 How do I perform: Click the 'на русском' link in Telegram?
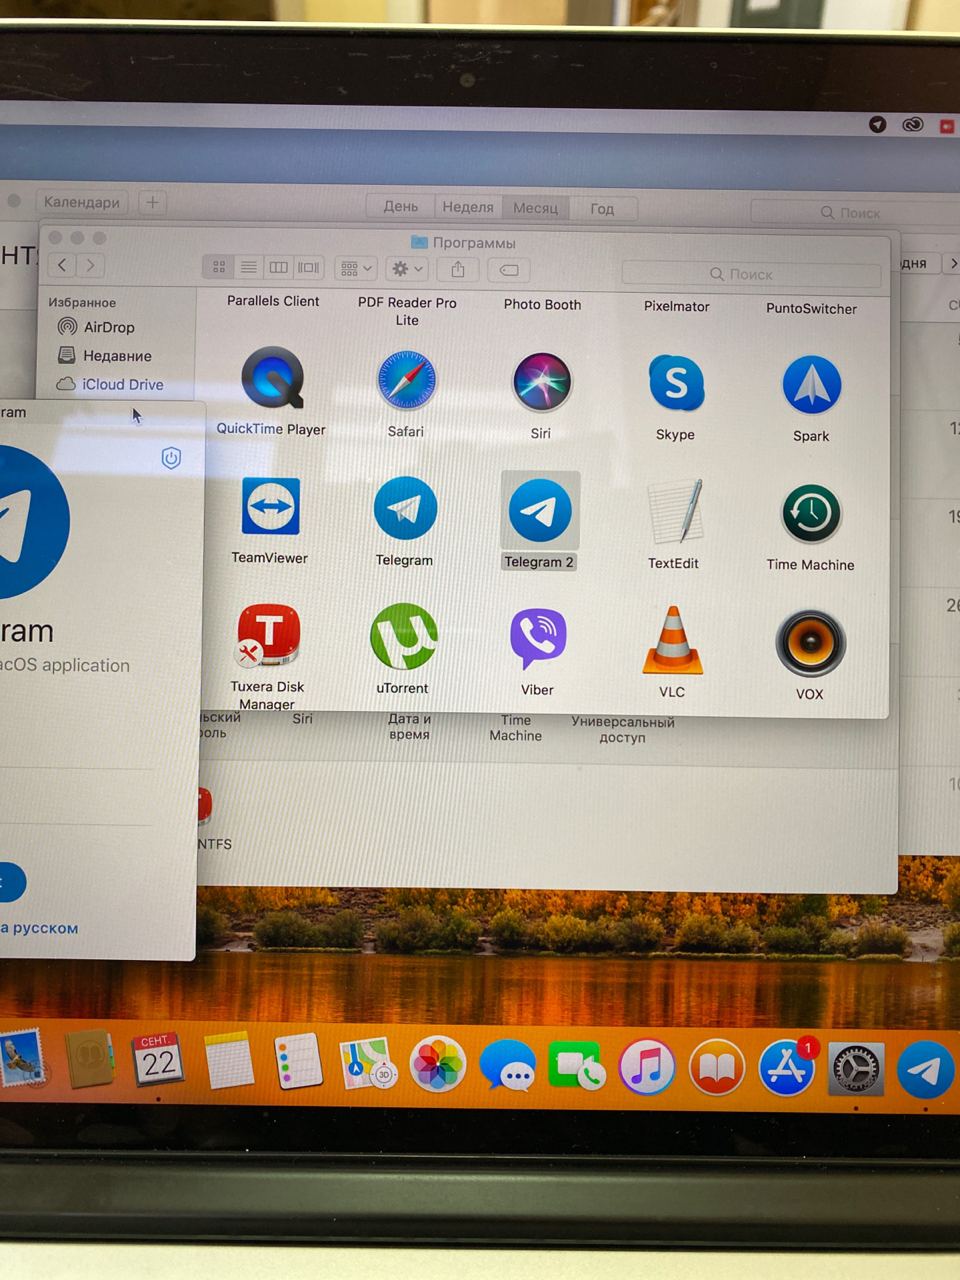39,928
